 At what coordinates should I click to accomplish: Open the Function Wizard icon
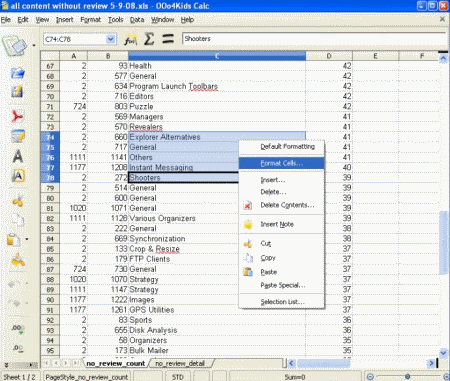pos(130,39)
